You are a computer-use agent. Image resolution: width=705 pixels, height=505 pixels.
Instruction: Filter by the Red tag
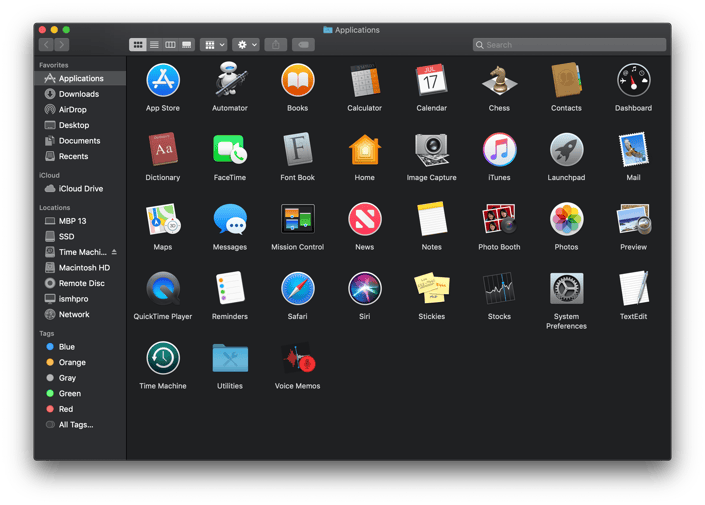[80, 409]
